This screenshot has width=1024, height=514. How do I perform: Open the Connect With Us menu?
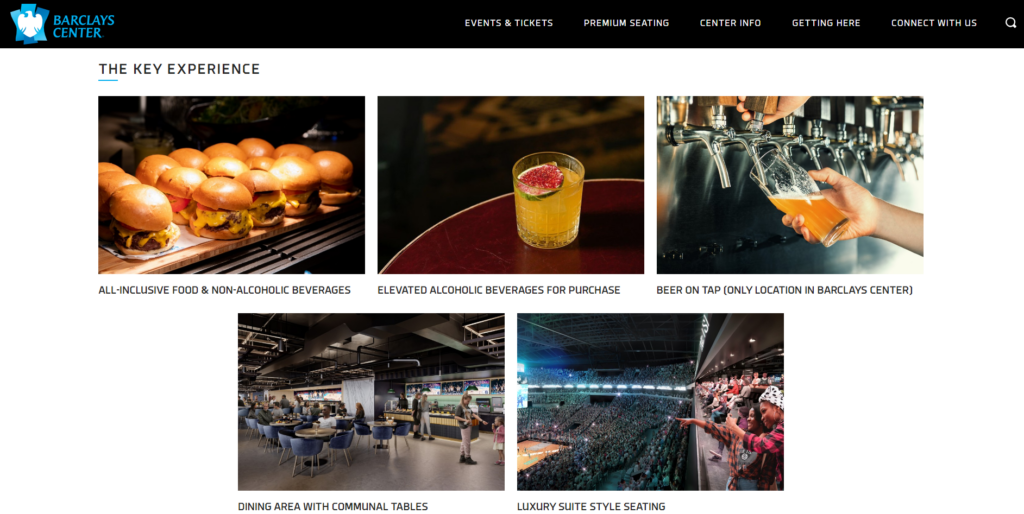click(x=934, y=23)
